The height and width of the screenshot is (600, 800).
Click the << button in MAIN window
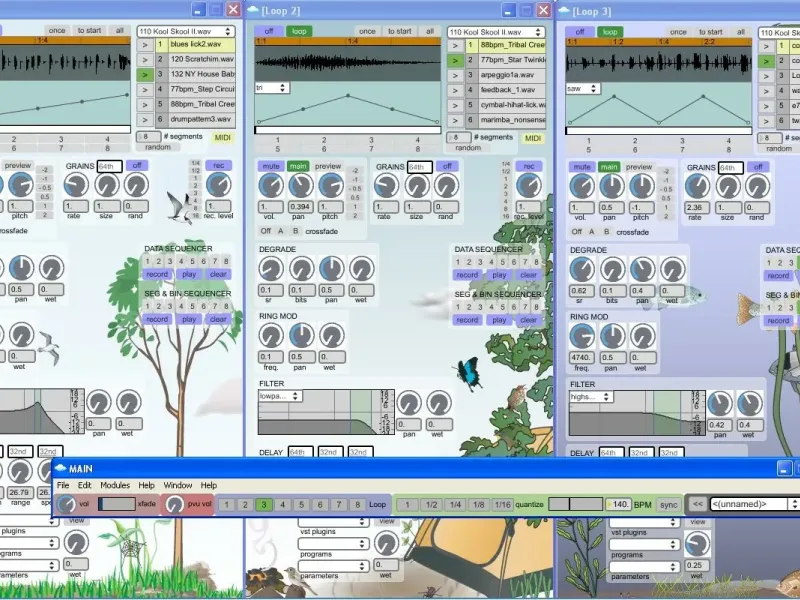pos(697,504)
